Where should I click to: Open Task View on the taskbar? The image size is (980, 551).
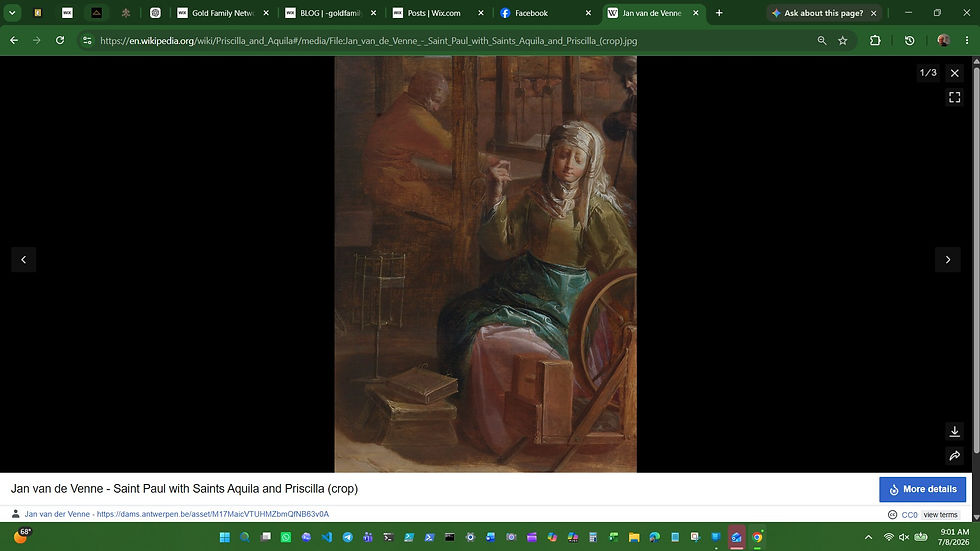[266, 537]
